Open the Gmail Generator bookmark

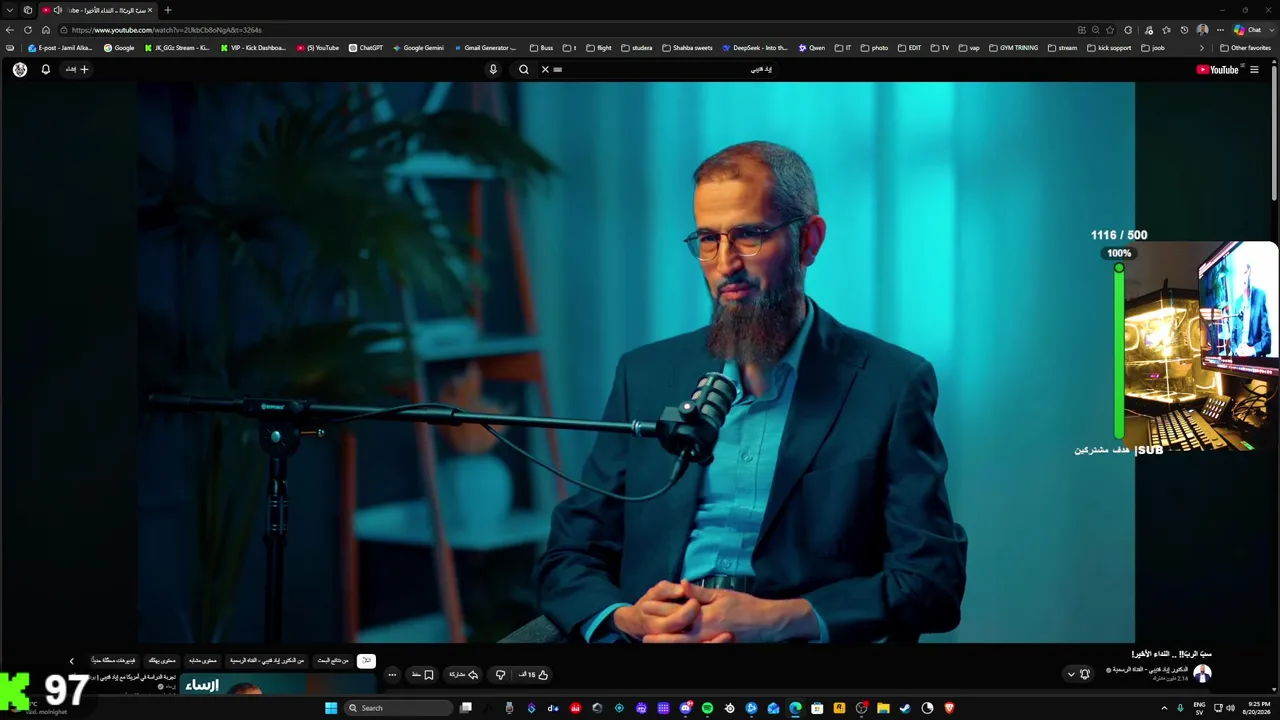[x=486, y=48]
